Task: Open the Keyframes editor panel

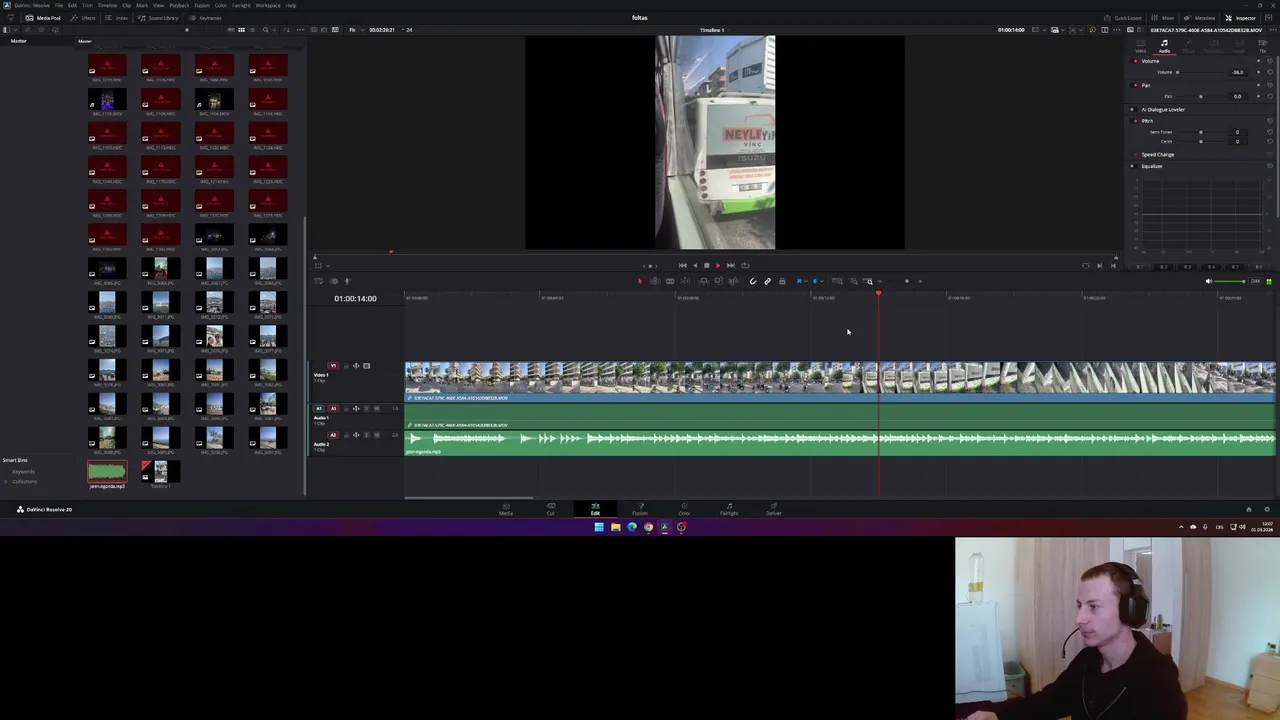Action: coord(206,18)
